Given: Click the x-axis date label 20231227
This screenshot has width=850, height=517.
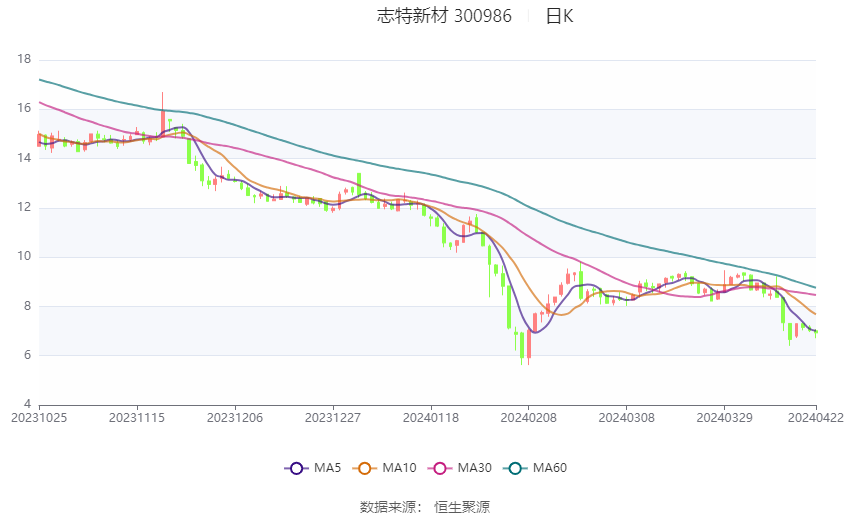Looking at the screenshot, I should coord(333,418).
